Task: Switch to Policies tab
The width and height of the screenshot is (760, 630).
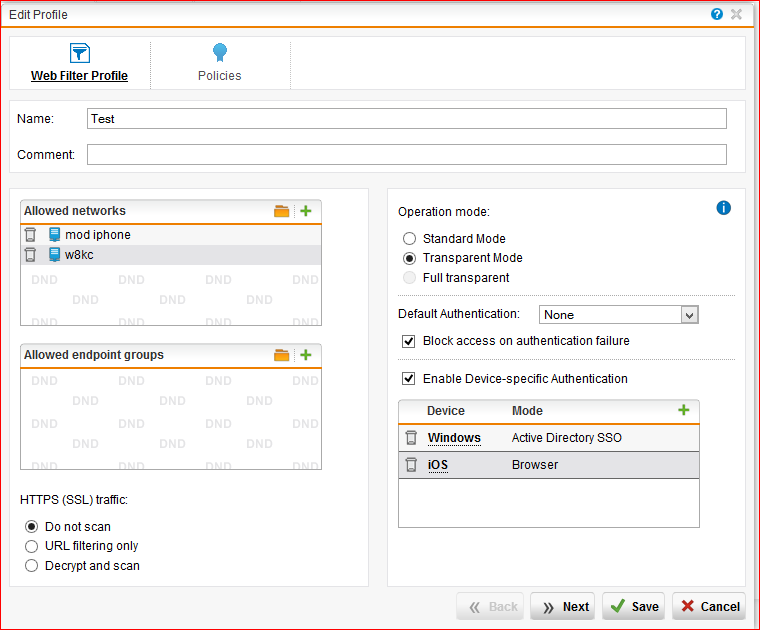Action: (219, 64)
